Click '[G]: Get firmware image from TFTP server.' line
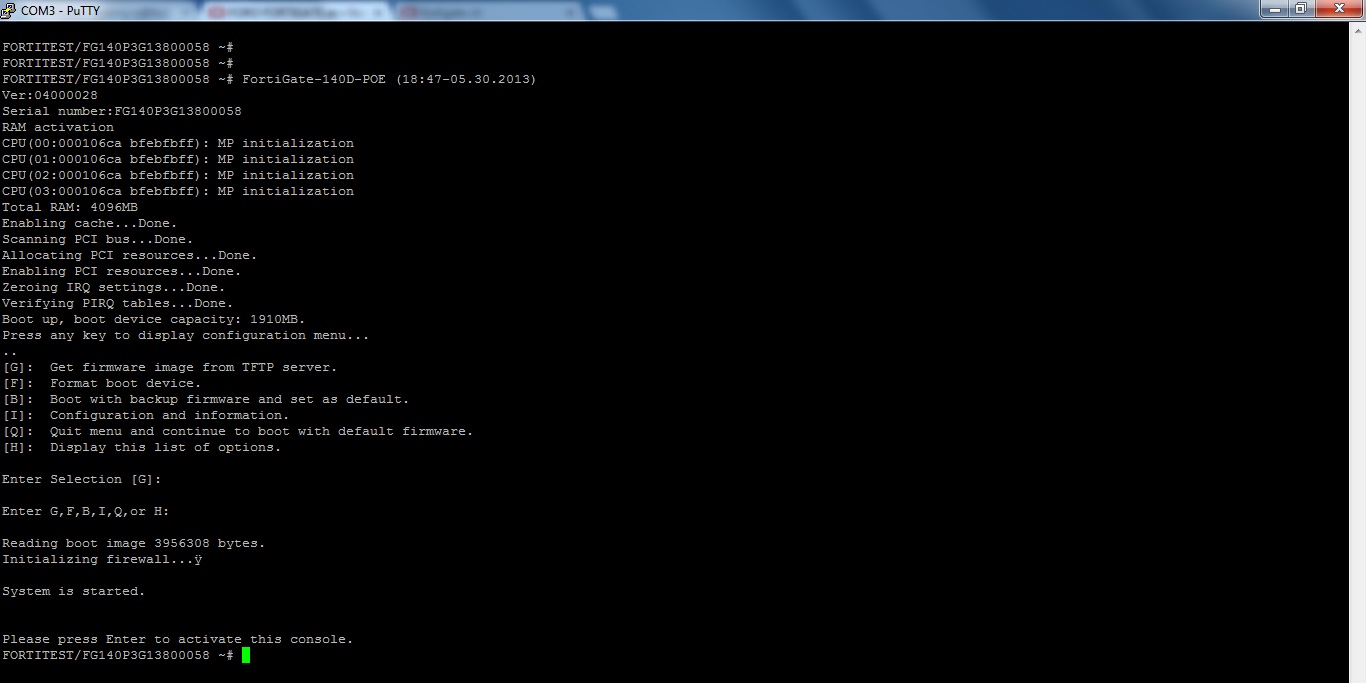Viewport: 1366px width, 683px height. (x=170, y=367)
